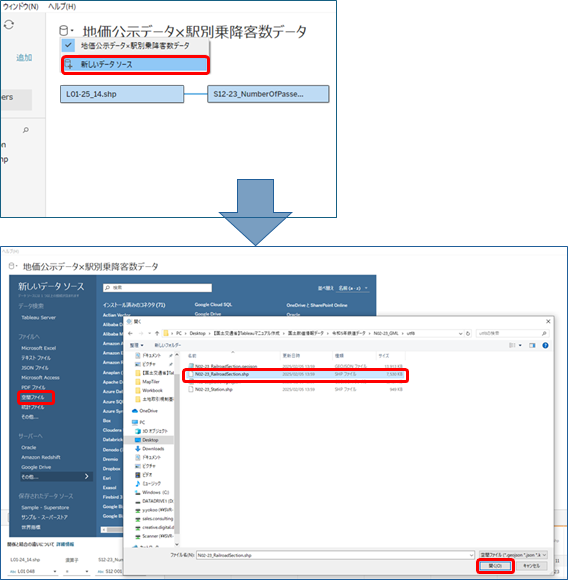The width and height of the screenshot is (568, 580).
Task: Click the folder tree vertical scrollbar
Action: pyautogui.click(x=177, y=449)
